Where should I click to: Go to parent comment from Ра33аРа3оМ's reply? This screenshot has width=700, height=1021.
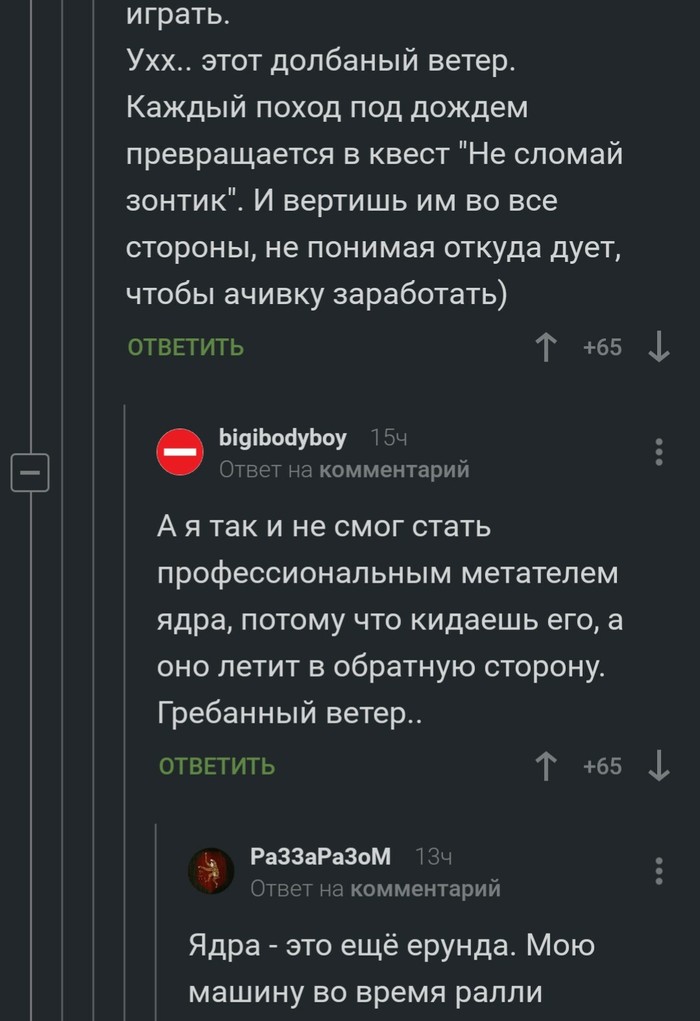[425, 888]
